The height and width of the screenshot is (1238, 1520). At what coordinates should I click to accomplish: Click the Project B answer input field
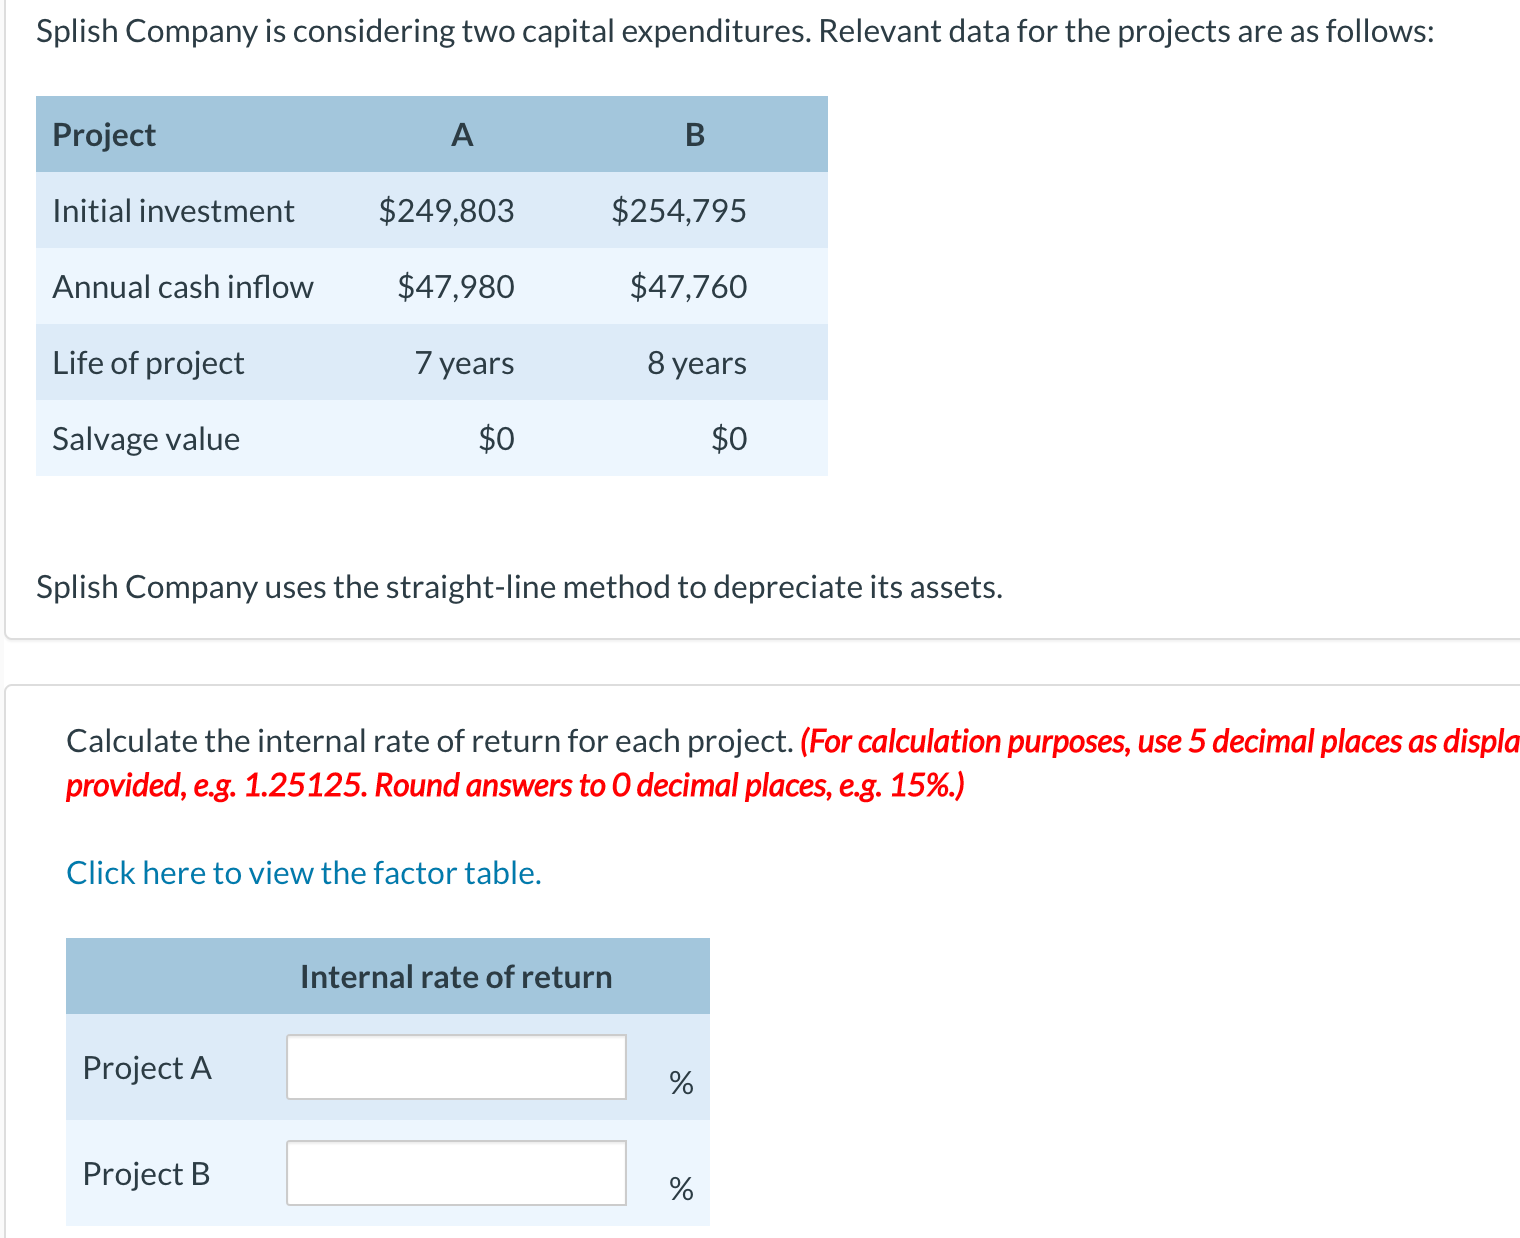[455, 1173]
